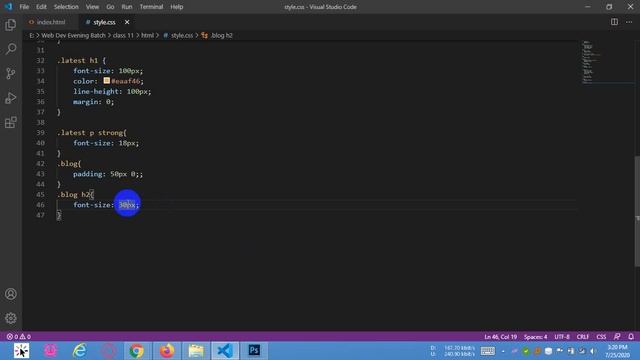Viewport: 640px width, 360px height.
Task: Click the '.blog h2{' selector line
Action: coord(76,194)
